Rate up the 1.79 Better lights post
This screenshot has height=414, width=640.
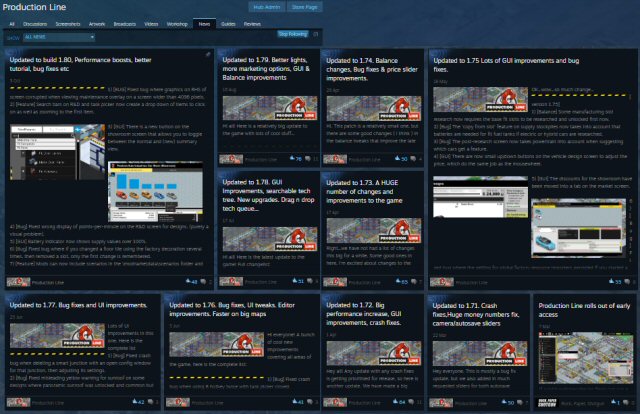292,158
